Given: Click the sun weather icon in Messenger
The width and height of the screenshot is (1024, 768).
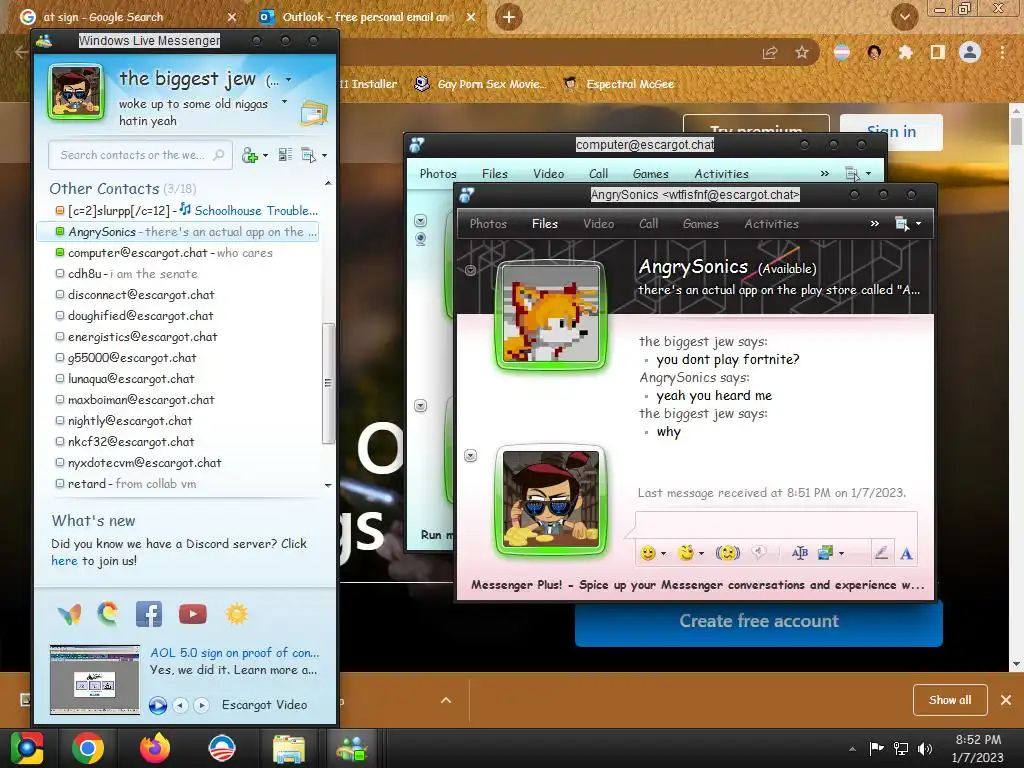Looking at the screenshot, I should [x=236, y=614].
